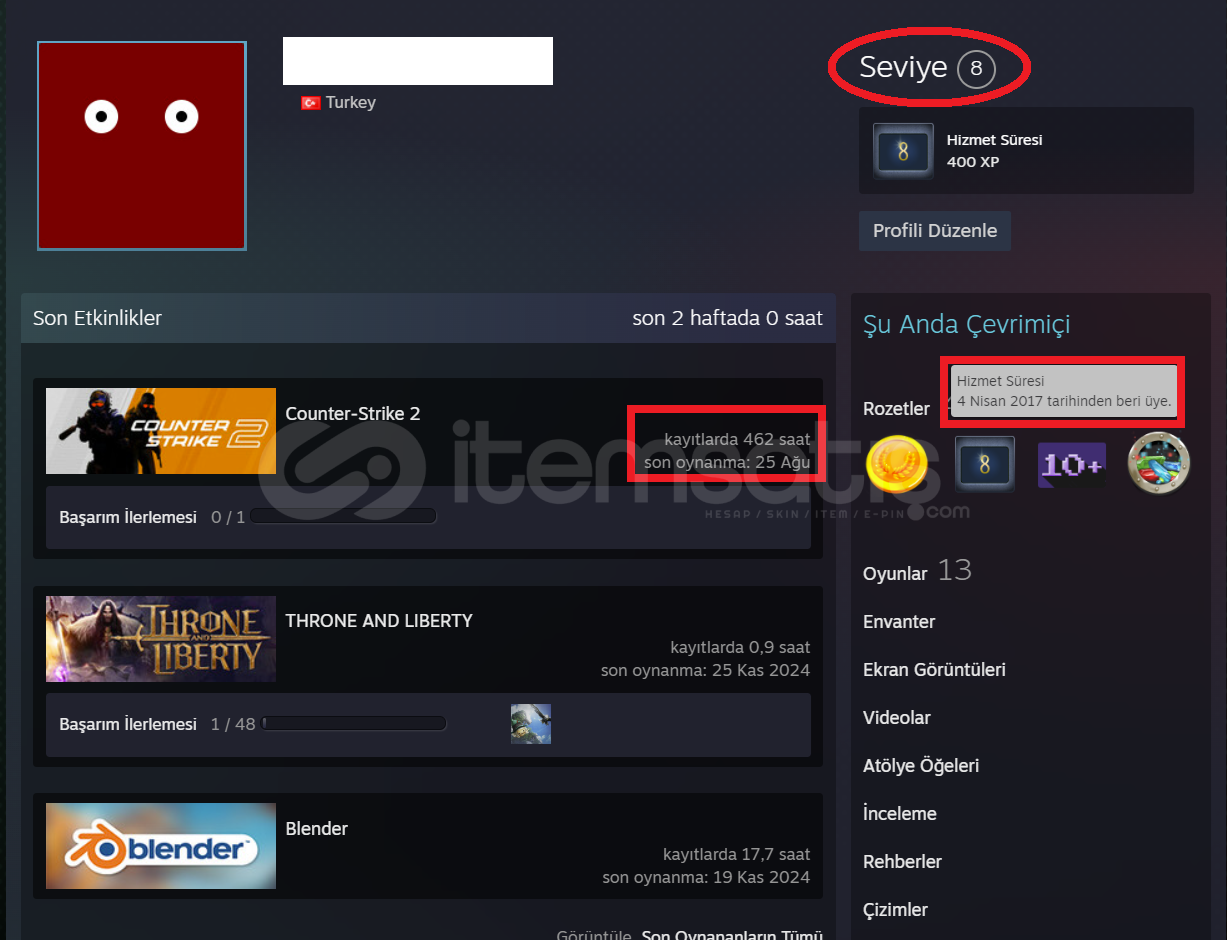The width and height of the screenshot is (1227, 940).
Task: Click 'son oynanma: 25 Ağu' text
Action: tap(727, 462)
